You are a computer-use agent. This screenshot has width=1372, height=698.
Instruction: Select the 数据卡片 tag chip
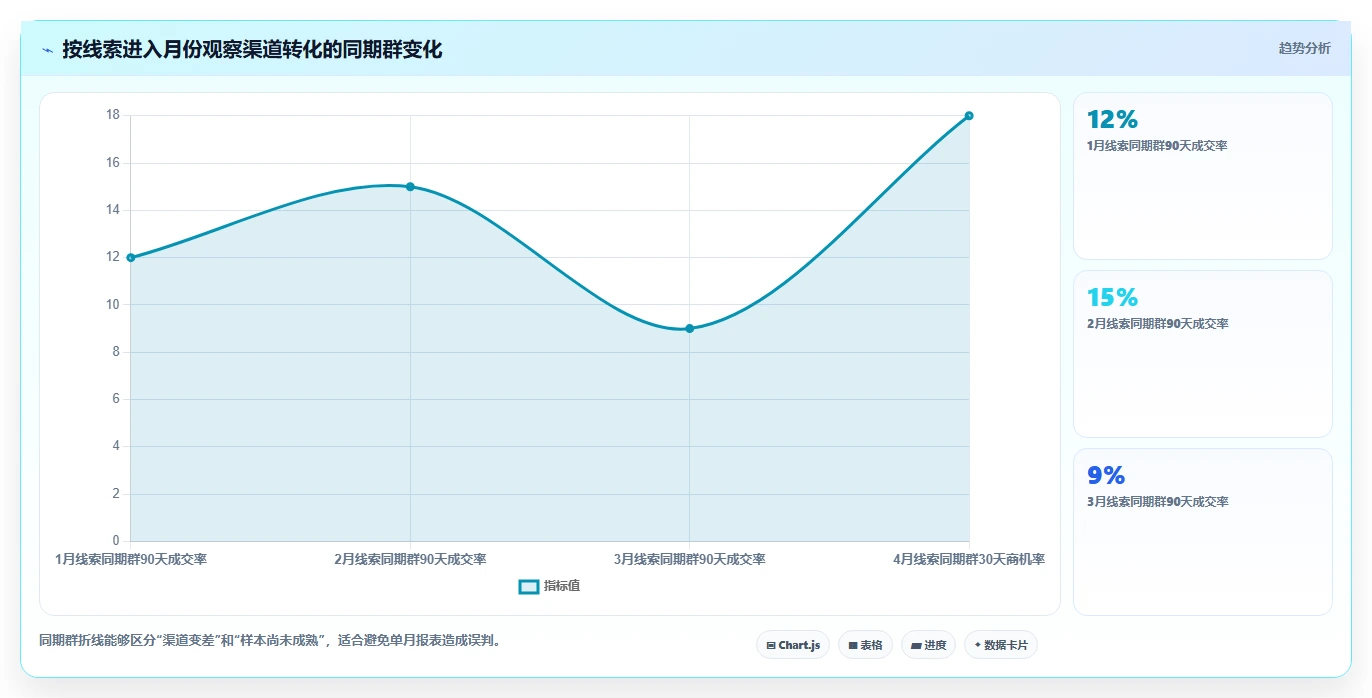click(x=1000, y=645)
